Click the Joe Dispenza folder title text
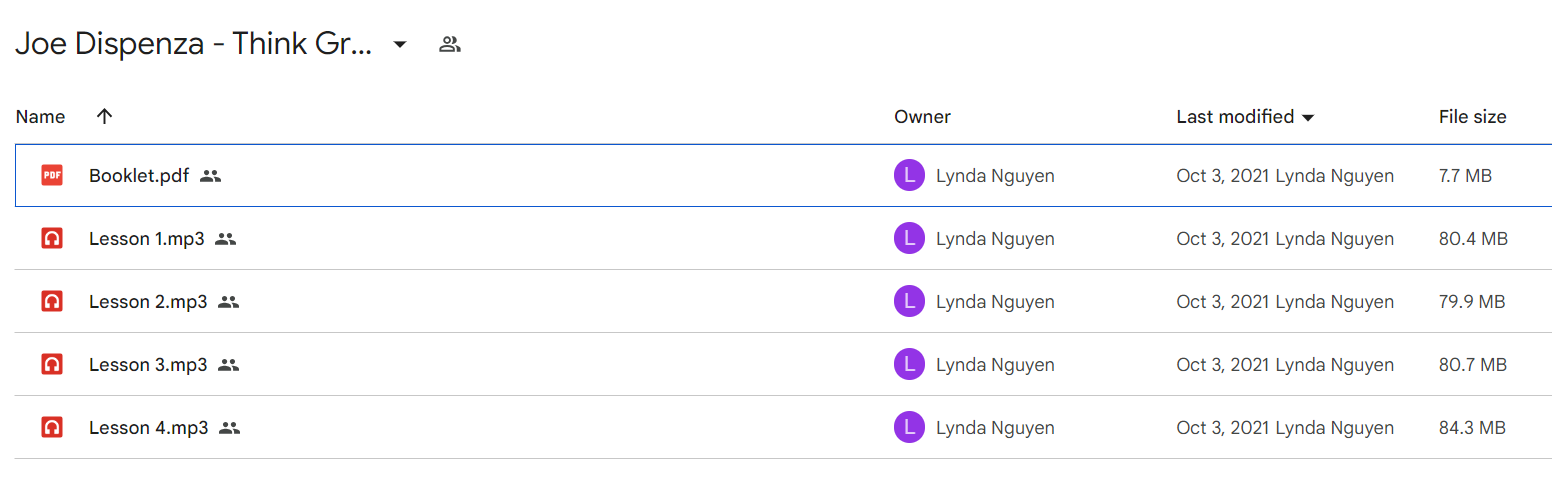The width and height of the screenshot is (1552, 504). 194,44
